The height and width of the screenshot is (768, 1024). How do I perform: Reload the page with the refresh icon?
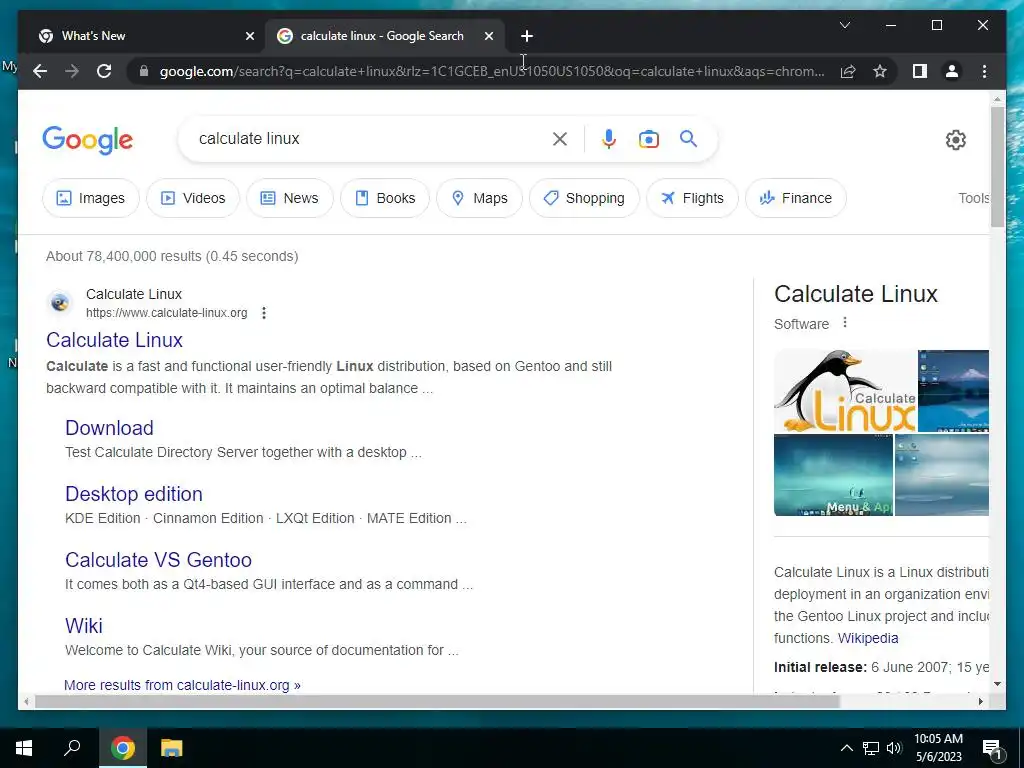(x=104, y=71)
